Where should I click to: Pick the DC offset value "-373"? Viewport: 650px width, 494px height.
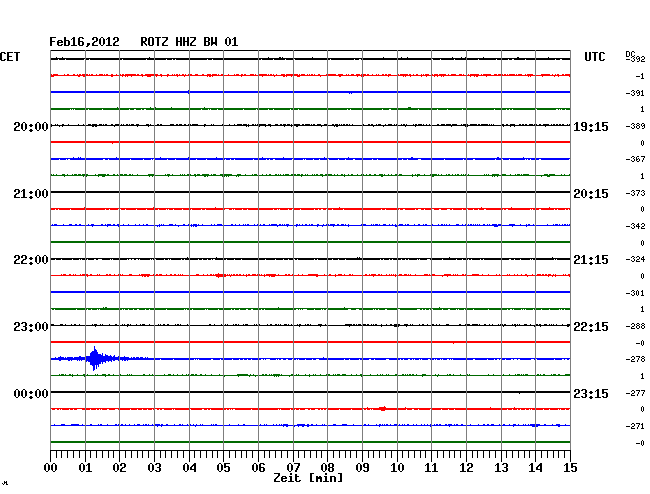[x=635, y=193]
